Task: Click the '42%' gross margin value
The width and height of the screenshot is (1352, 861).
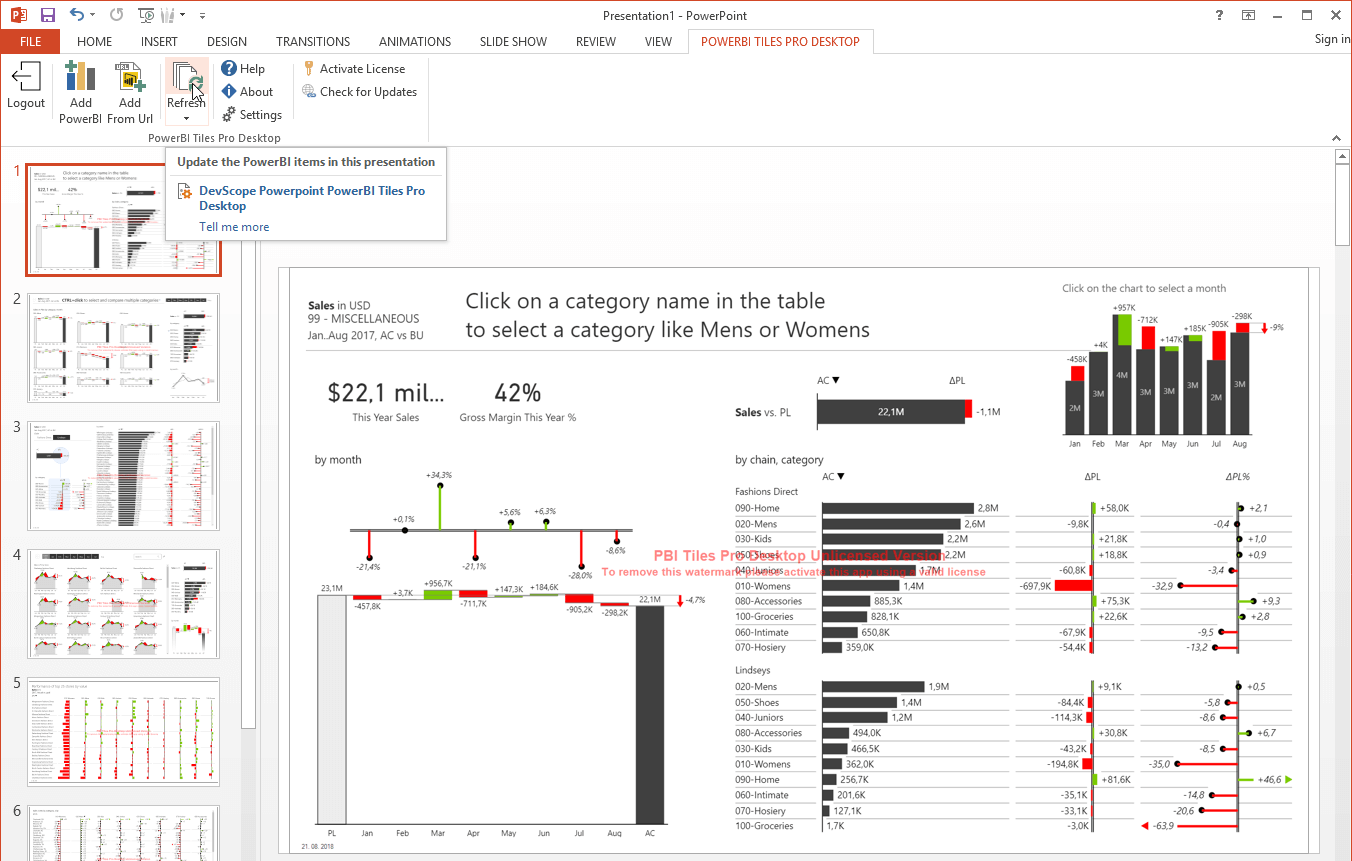Action: pos(518,392)
